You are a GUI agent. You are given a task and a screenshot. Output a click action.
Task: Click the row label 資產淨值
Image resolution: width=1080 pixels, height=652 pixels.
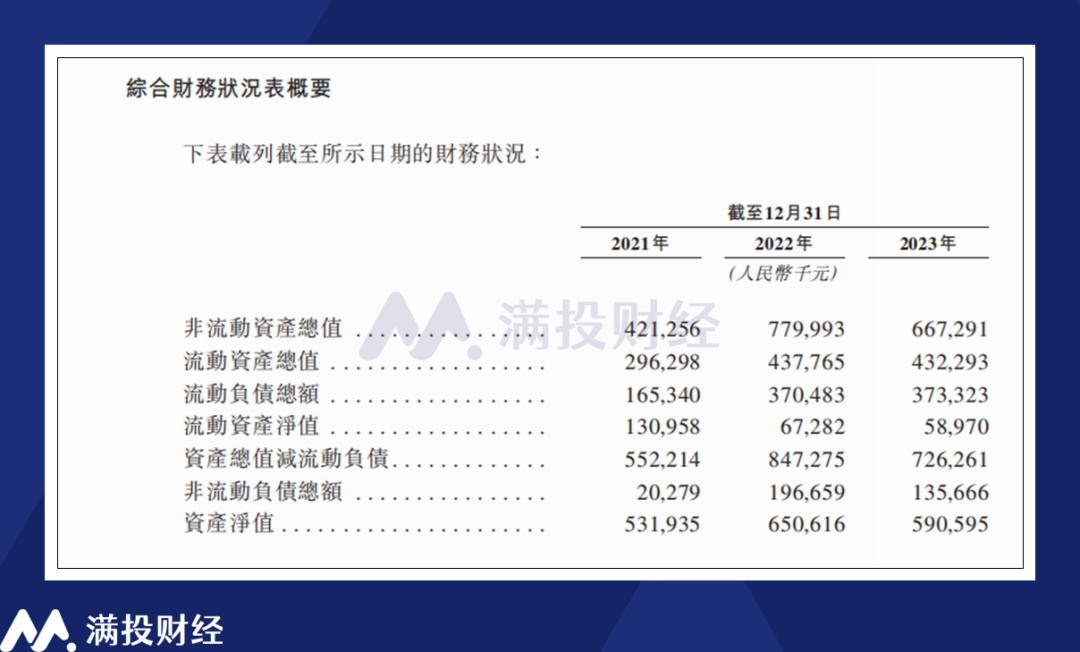229,524
